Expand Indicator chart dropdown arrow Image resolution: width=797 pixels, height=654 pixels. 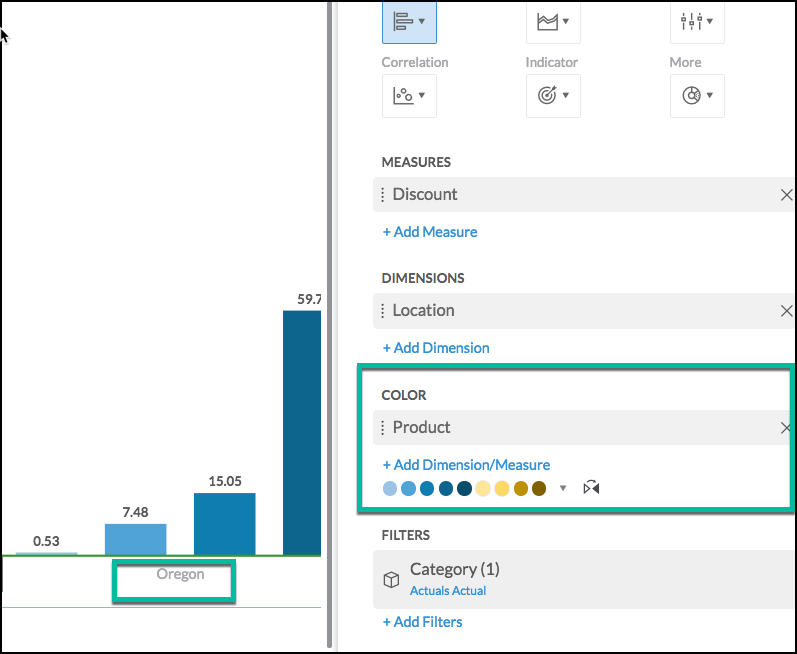click(x=566, y=95)
